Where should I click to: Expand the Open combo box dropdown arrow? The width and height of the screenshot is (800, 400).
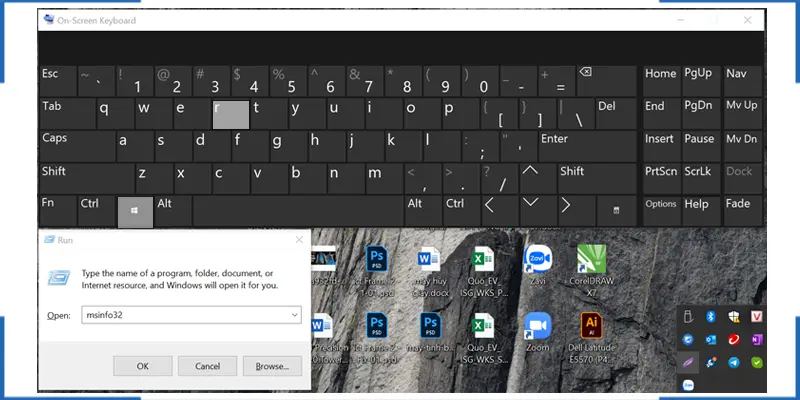pyautogui.click(x=294, y=314)
